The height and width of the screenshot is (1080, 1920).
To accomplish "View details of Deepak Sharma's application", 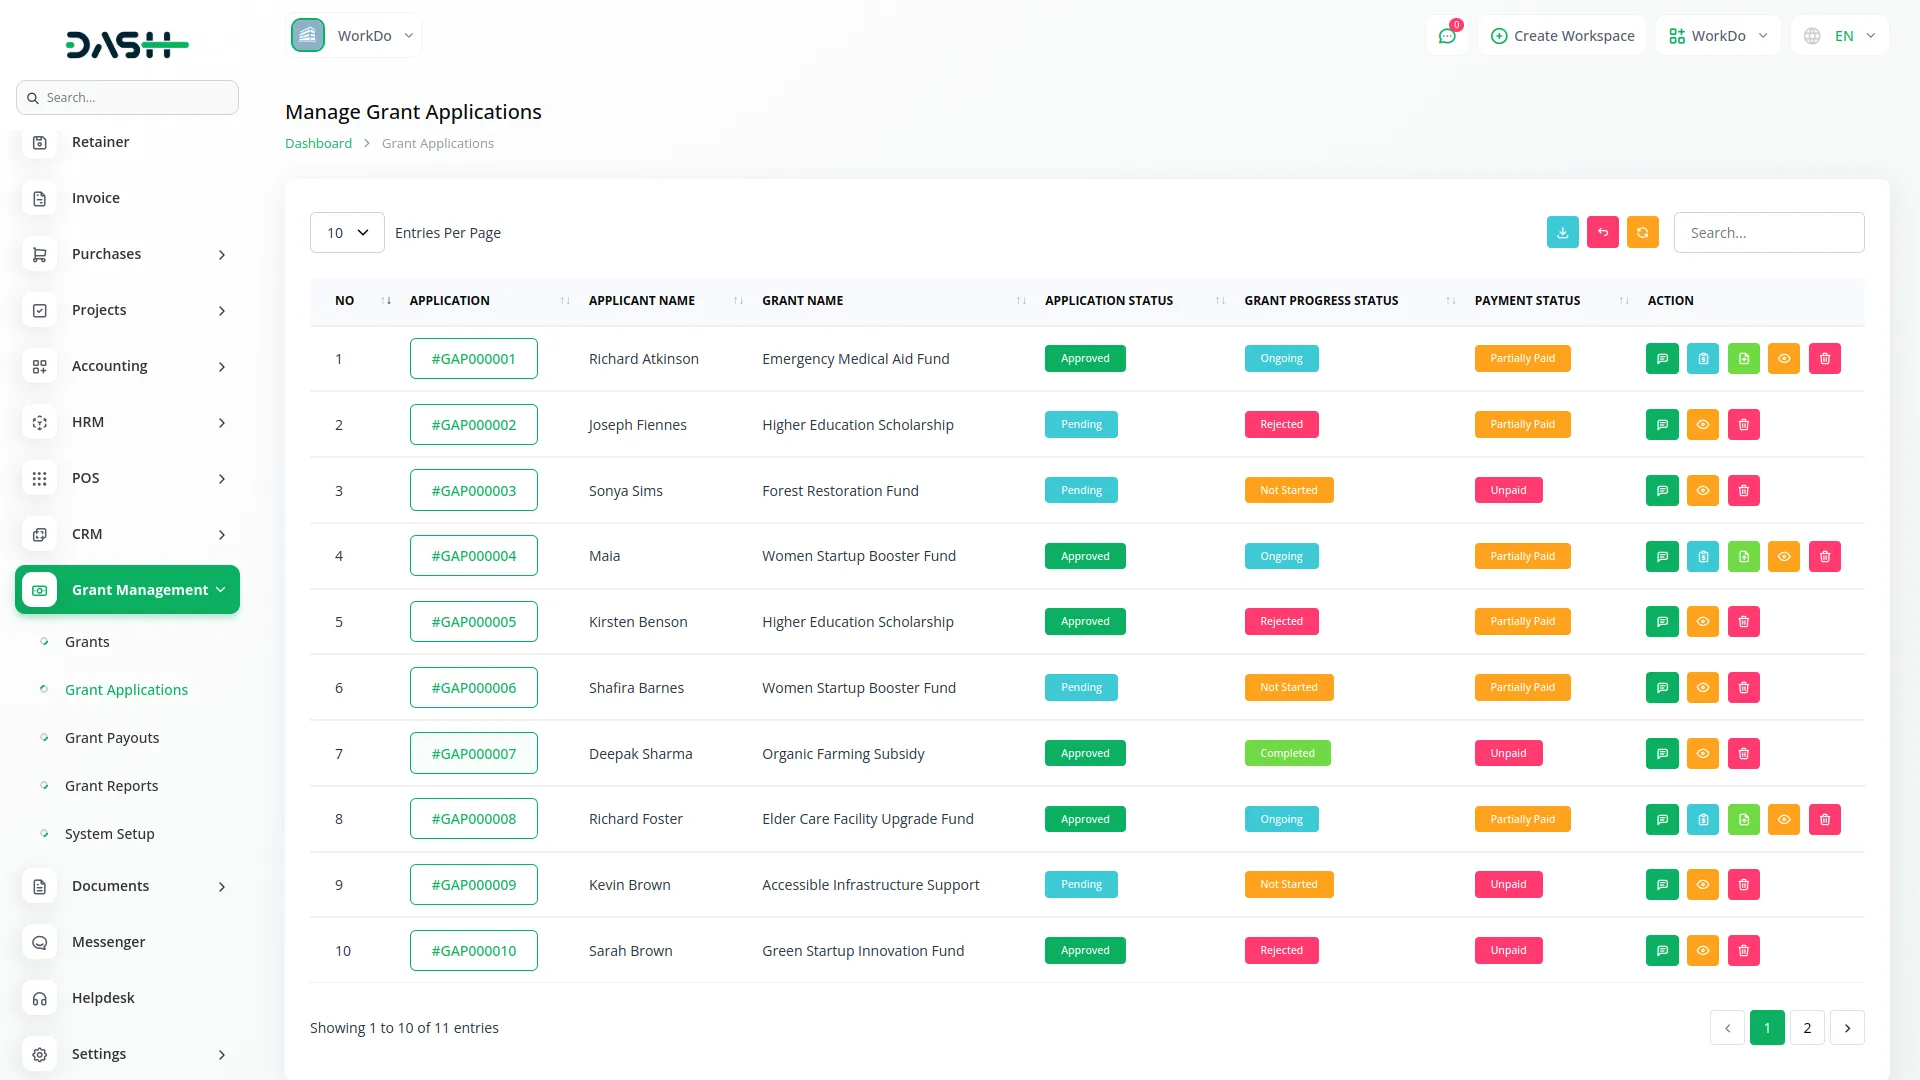I will pyautogui.click(x=1703, y=753).
